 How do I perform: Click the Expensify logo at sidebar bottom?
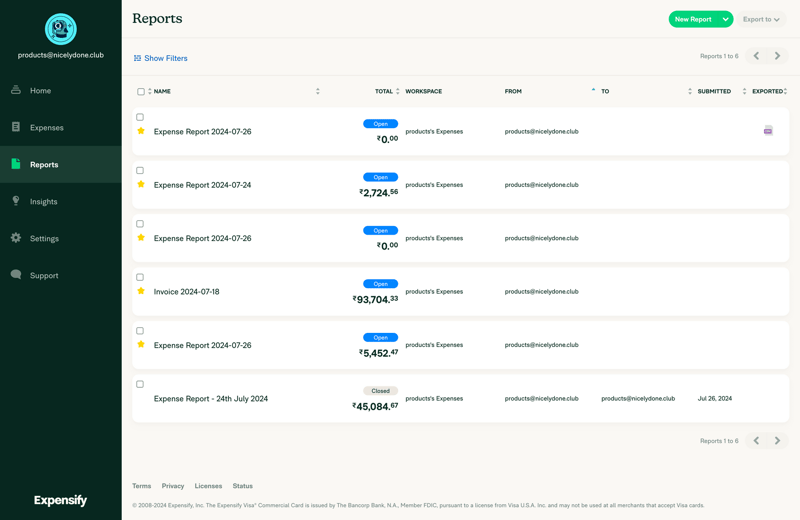(61, 500)
